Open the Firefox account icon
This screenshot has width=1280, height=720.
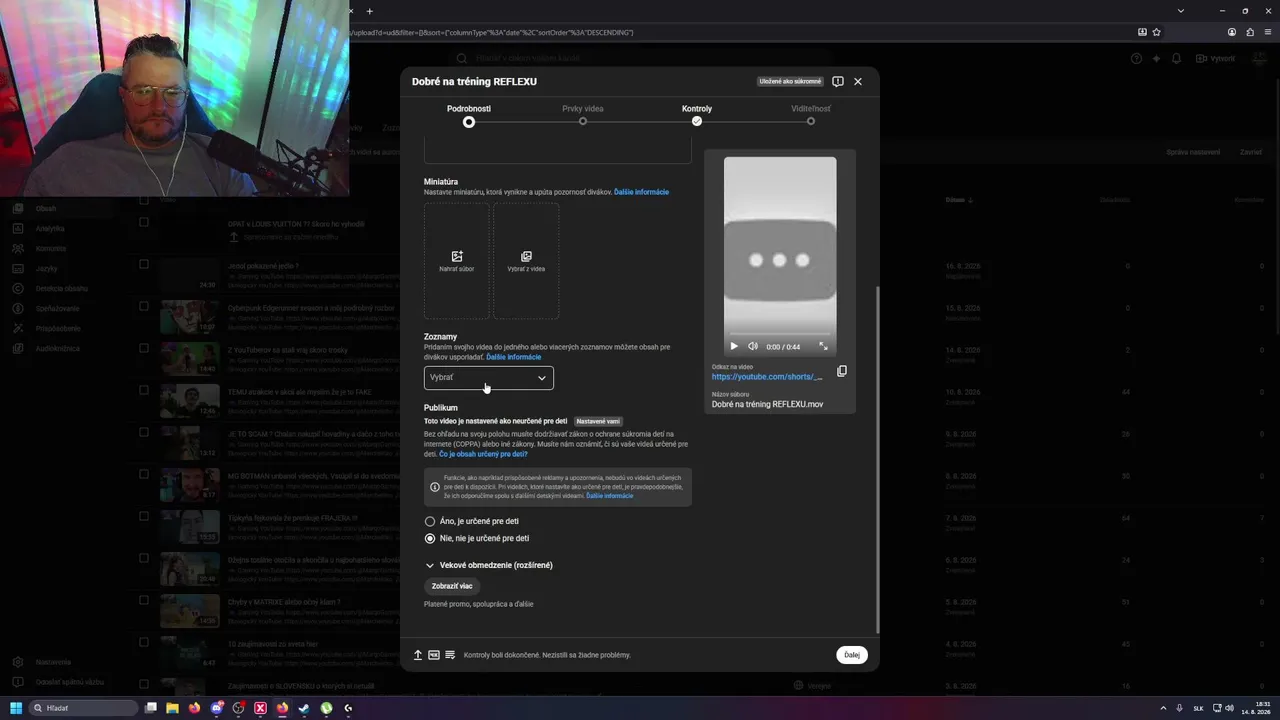pos(1232,32)
